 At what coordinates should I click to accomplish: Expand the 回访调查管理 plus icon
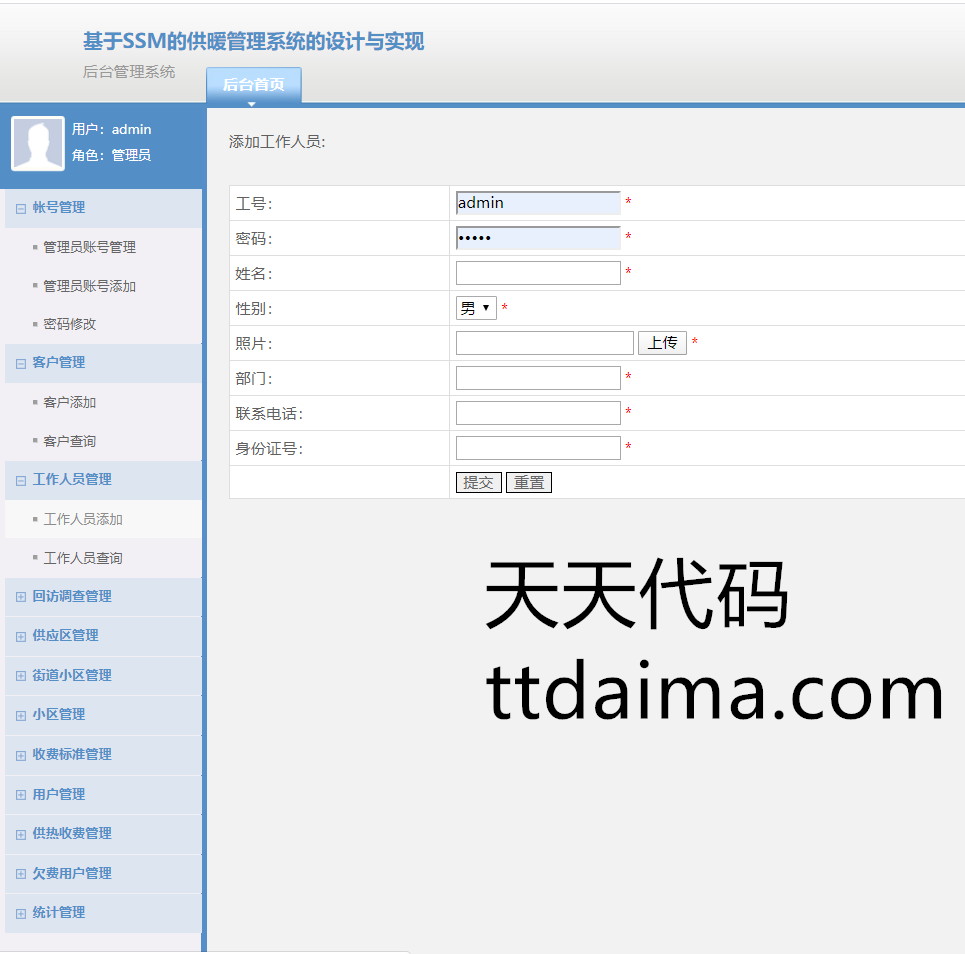pyautogui.click(x=21, y=597)
